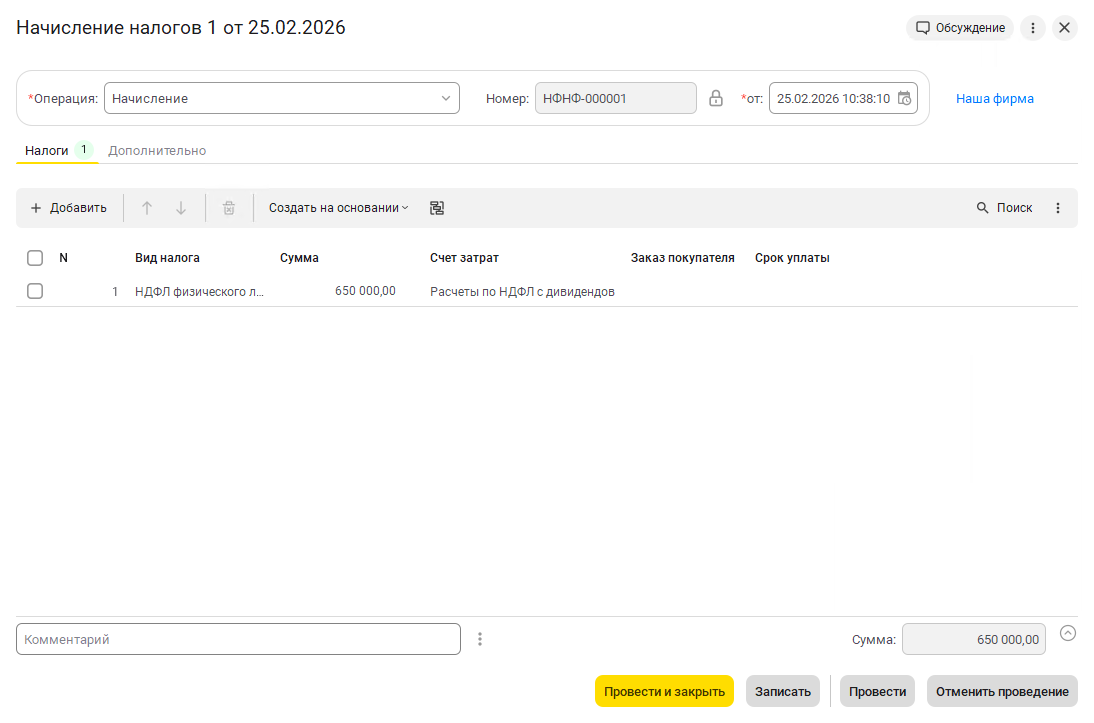Switch to the Дополнительно tab

click(157, 150)
